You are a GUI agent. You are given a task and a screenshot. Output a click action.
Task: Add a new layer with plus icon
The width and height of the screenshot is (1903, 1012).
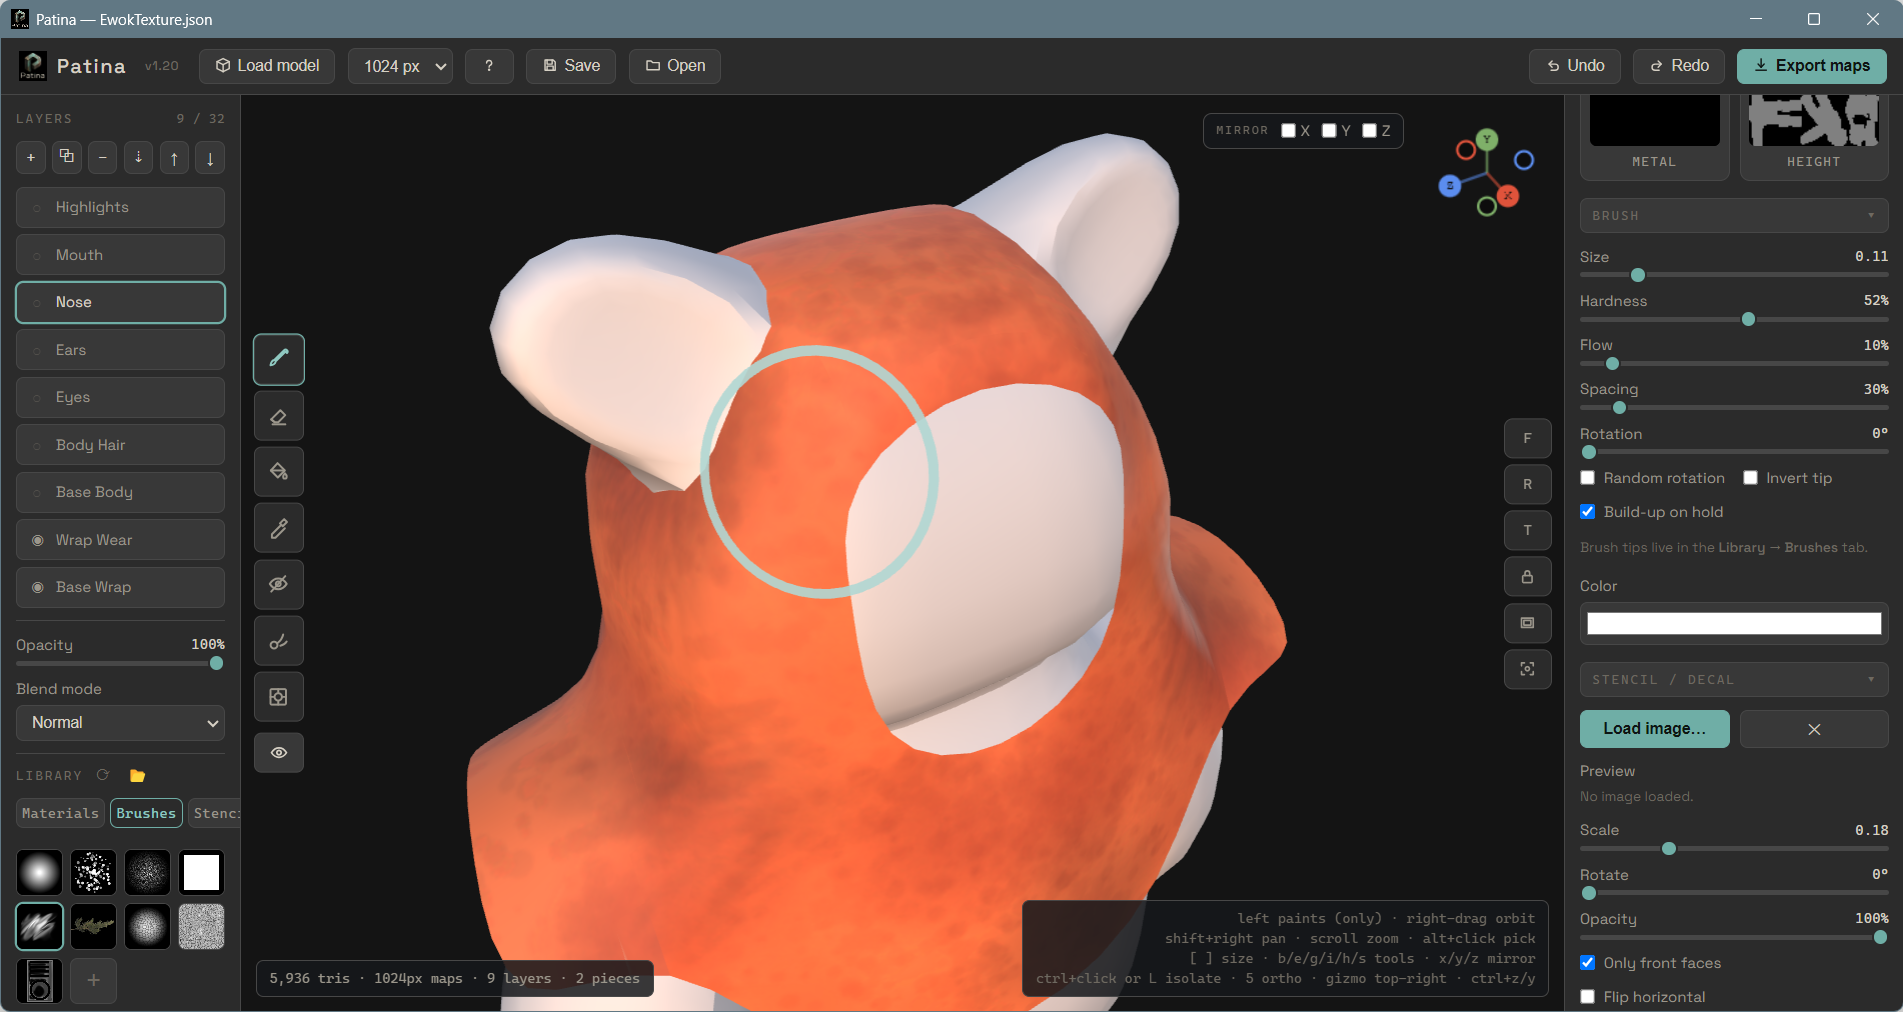tap(31, 157)
